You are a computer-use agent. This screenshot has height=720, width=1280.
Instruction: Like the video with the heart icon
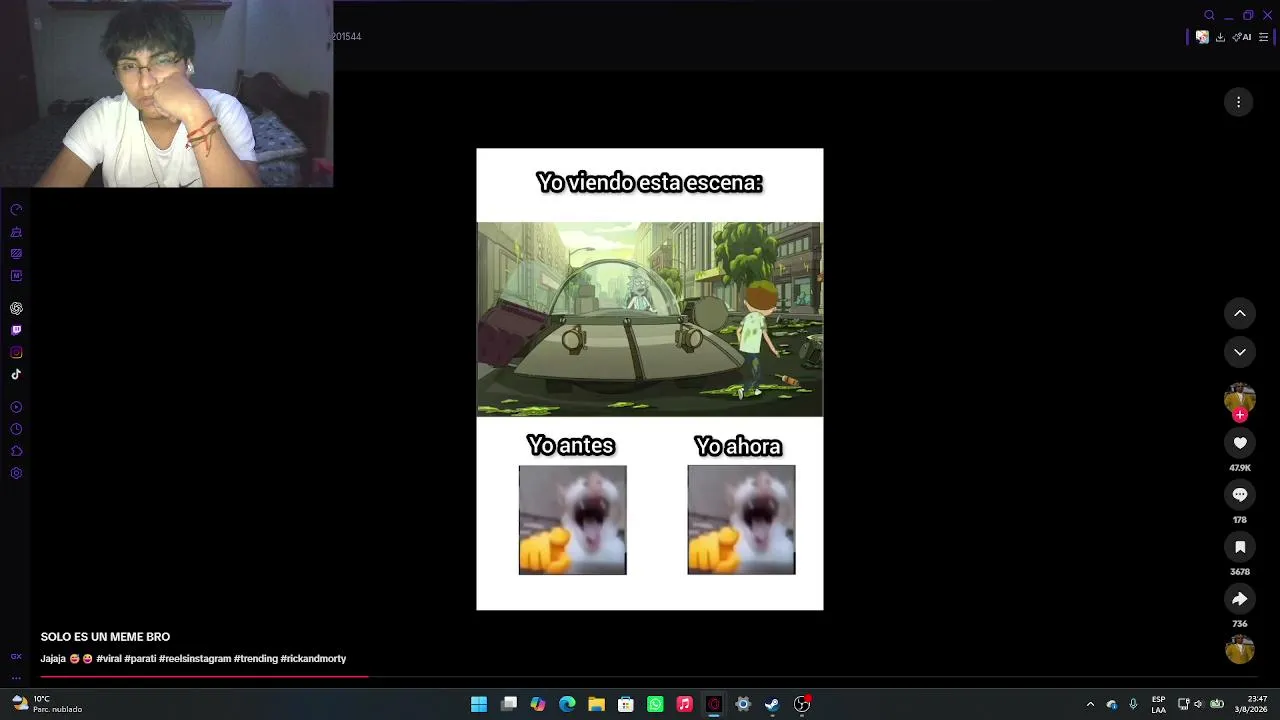(1240, 443)
